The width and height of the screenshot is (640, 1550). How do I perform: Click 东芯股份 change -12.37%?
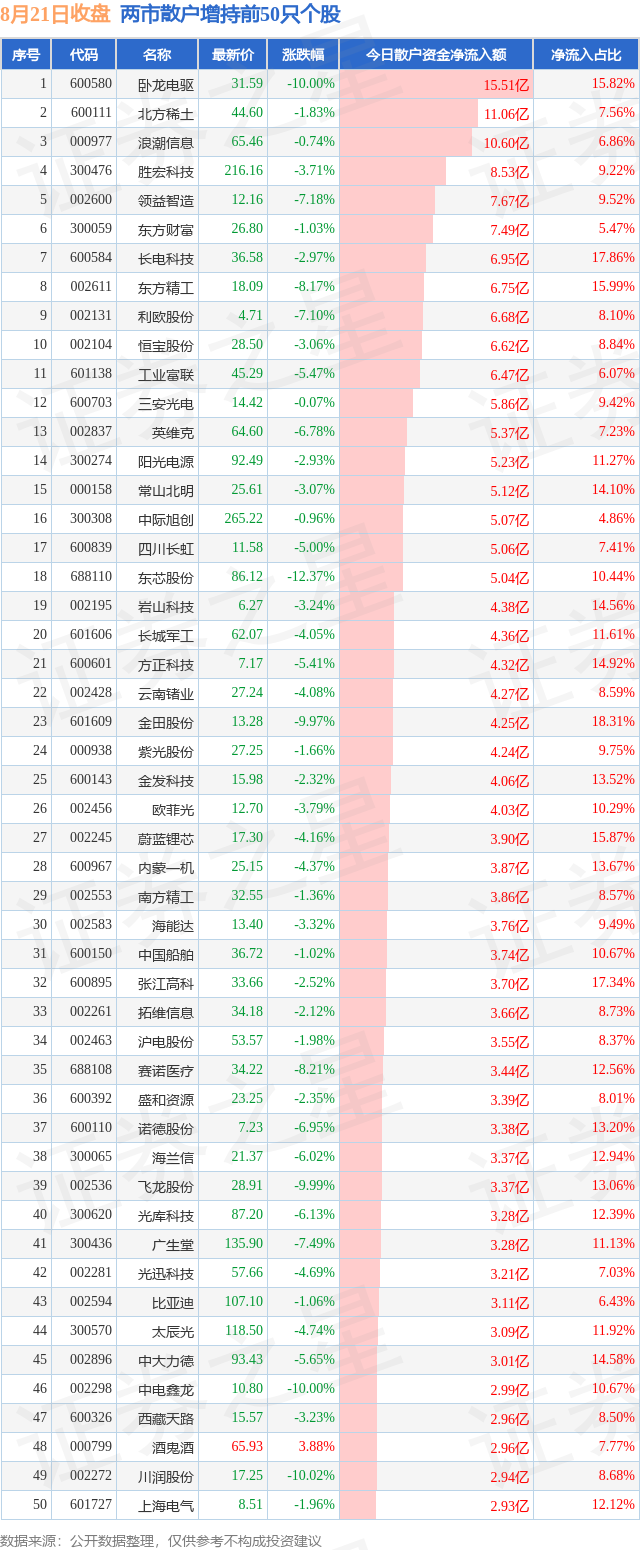pos(309,577)
